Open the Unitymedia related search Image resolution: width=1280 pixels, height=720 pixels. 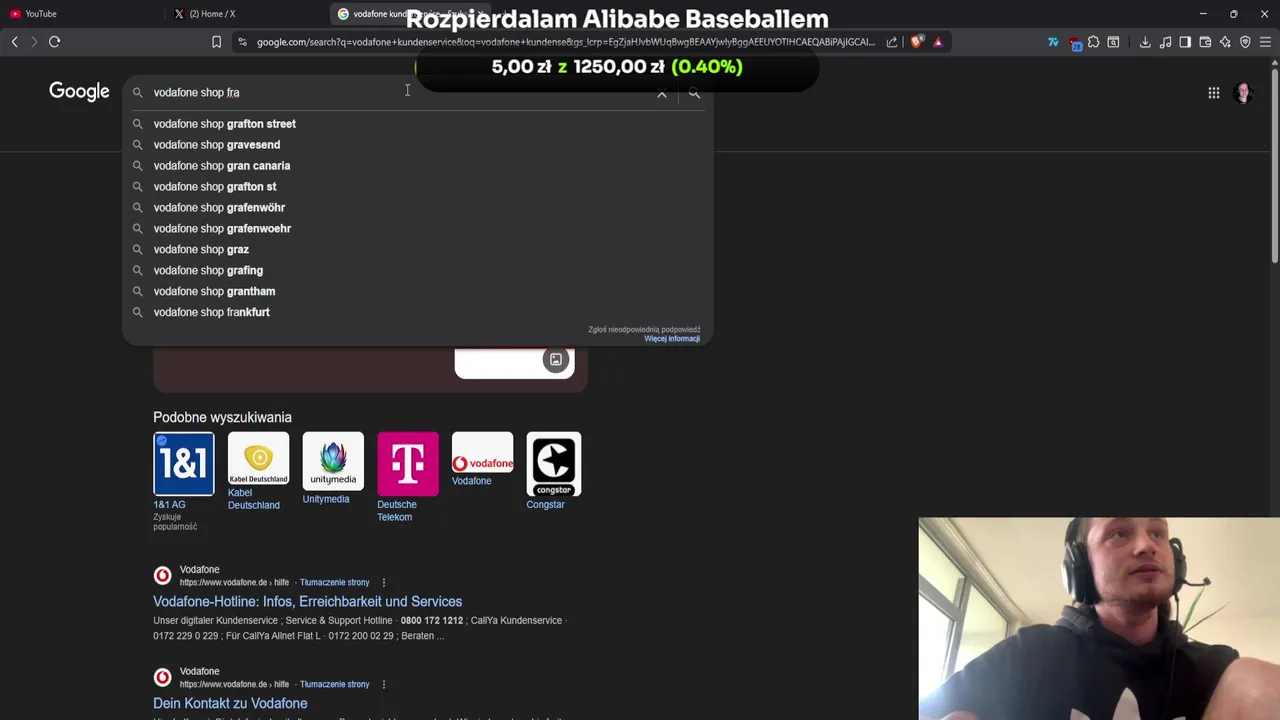point(333,469)
